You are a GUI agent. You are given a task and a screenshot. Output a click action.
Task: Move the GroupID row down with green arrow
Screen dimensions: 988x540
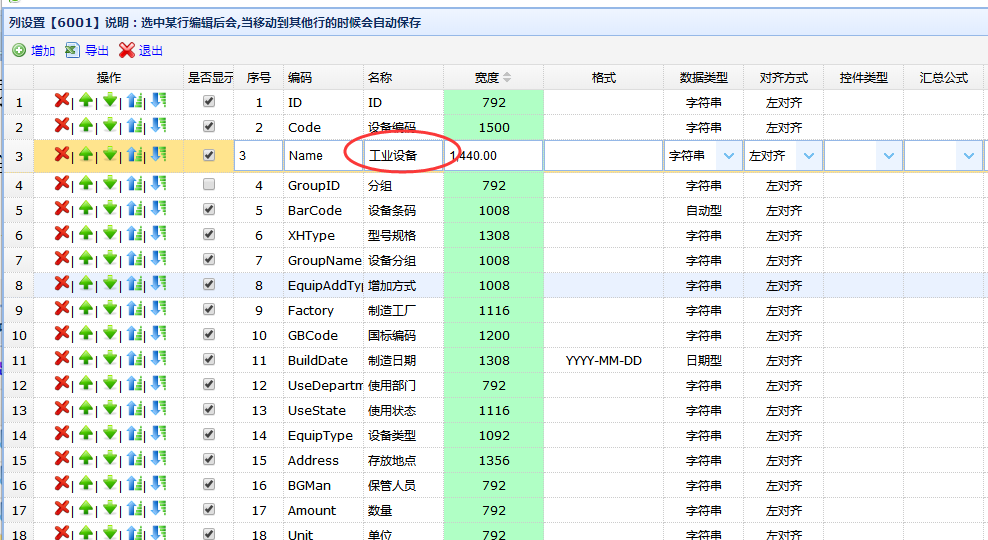point(110,184)
